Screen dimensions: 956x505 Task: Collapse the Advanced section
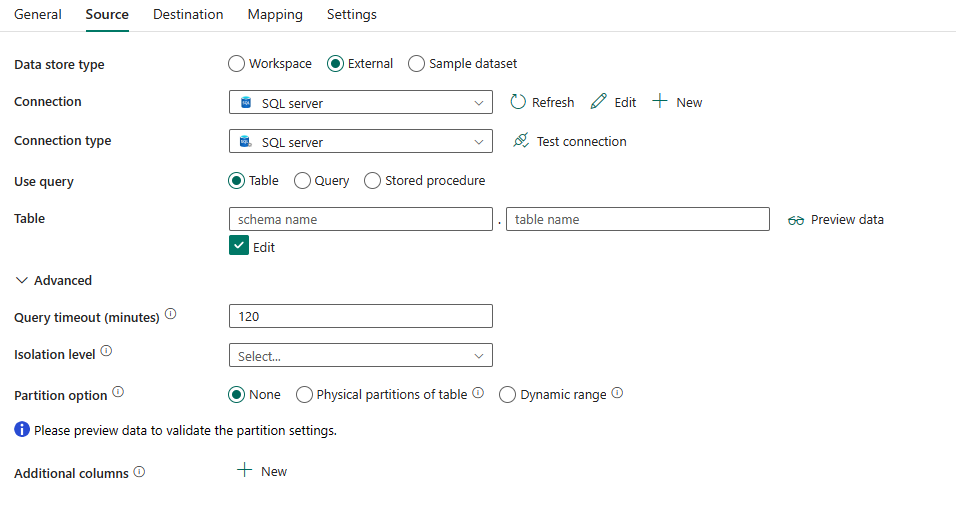point(22,281)
